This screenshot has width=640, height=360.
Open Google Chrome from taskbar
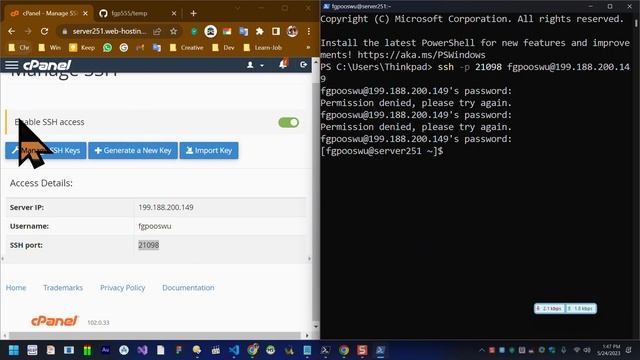click(344, 350)
